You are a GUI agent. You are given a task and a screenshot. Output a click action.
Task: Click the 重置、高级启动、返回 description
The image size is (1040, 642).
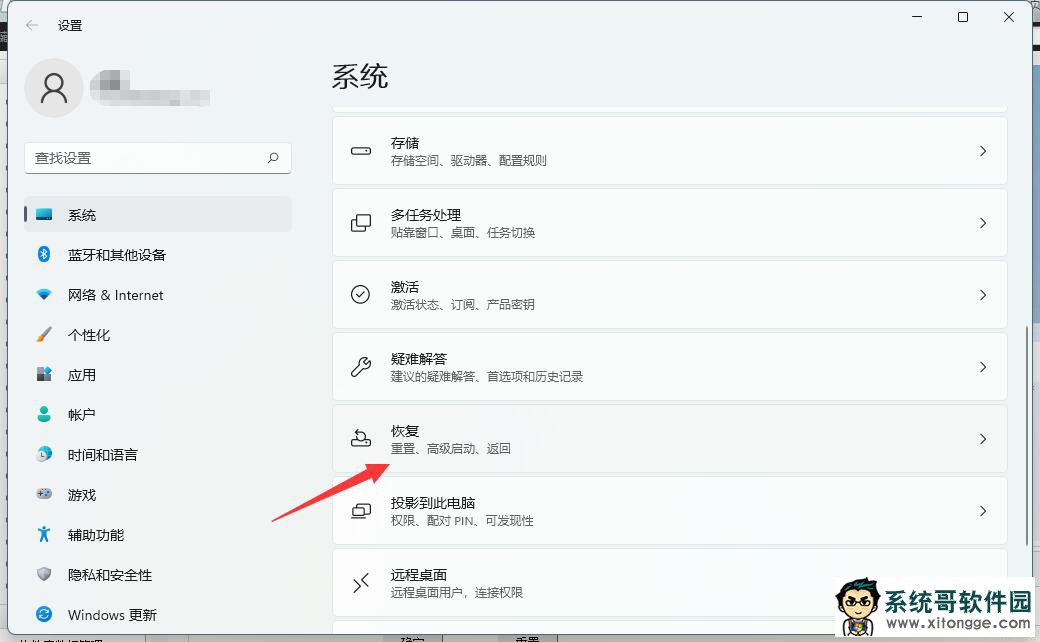pyautogui.click(x=450, y=449)
